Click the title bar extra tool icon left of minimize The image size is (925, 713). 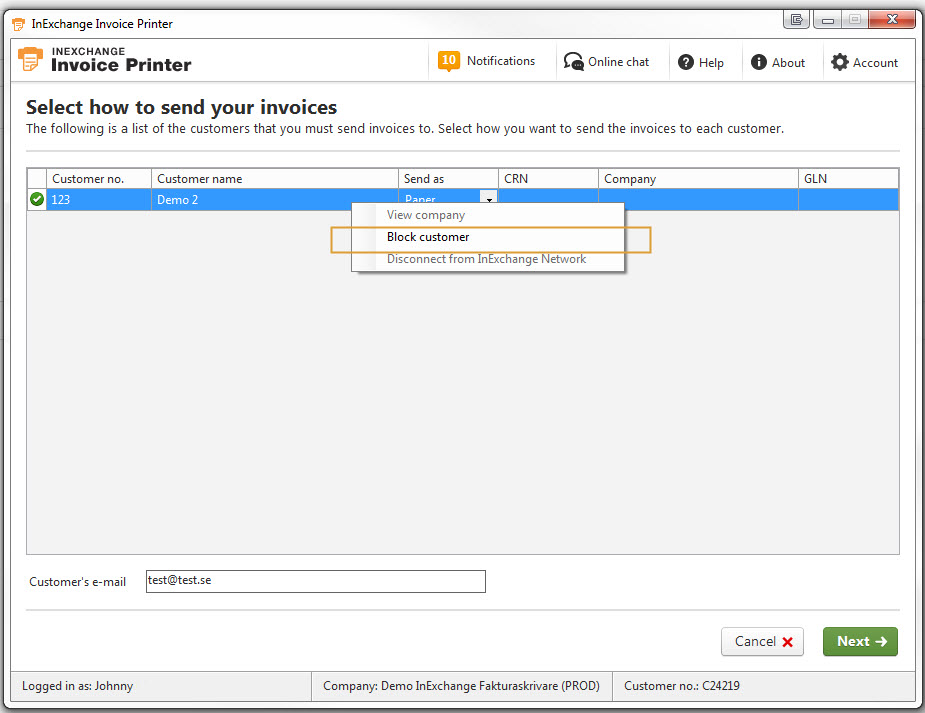tap(796, 20)
